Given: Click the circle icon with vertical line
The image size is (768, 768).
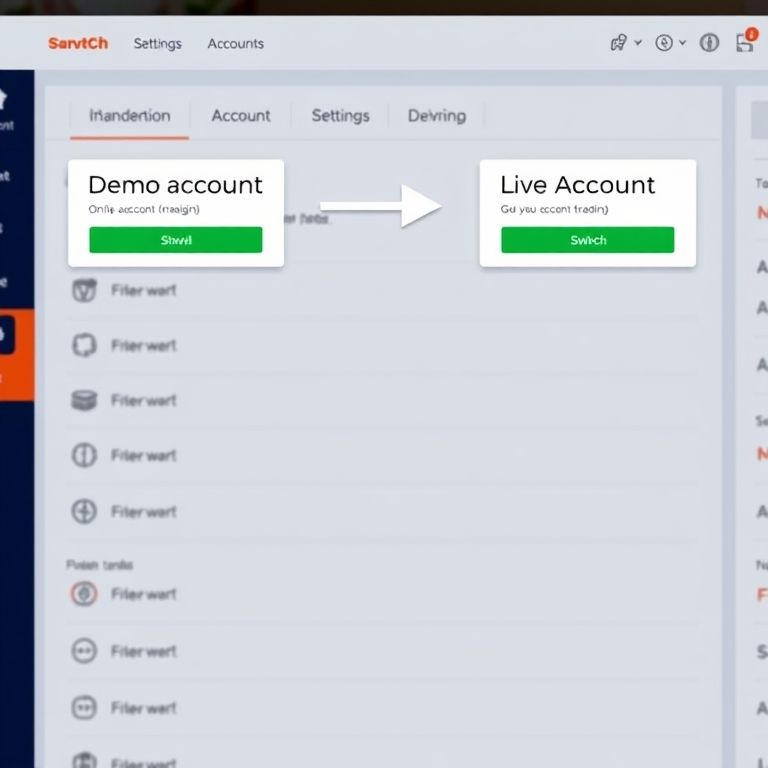Looking at the screenshot, I should pyautogui.click(x=84, y=456).
